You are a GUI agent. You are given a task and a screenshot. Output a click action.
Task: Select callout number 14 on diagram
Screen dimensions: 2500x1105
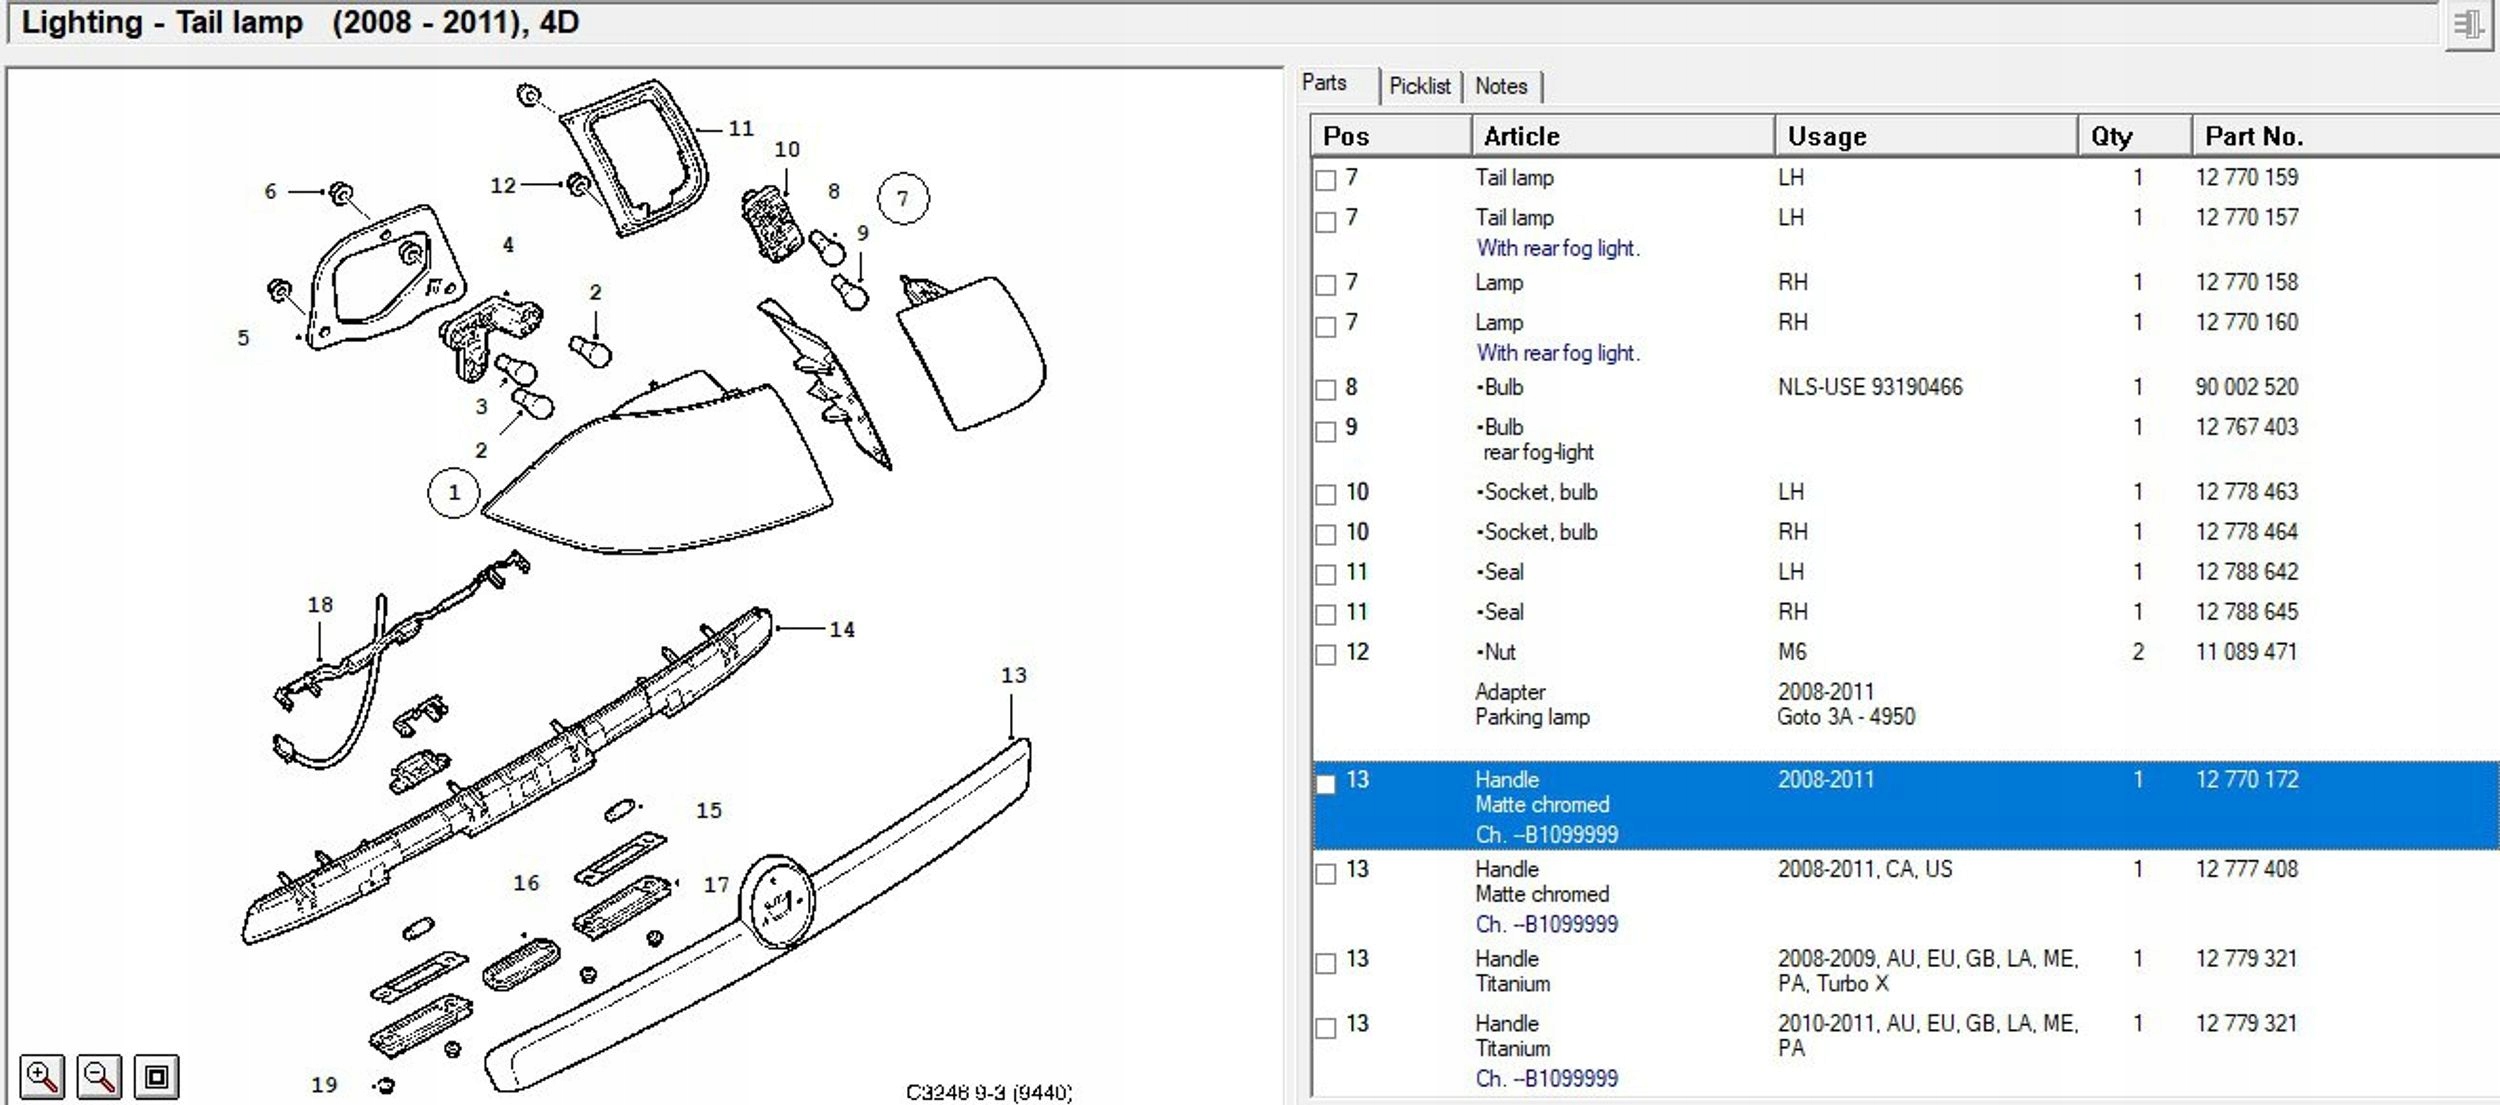pyautogui.click(x=842, y=629)
